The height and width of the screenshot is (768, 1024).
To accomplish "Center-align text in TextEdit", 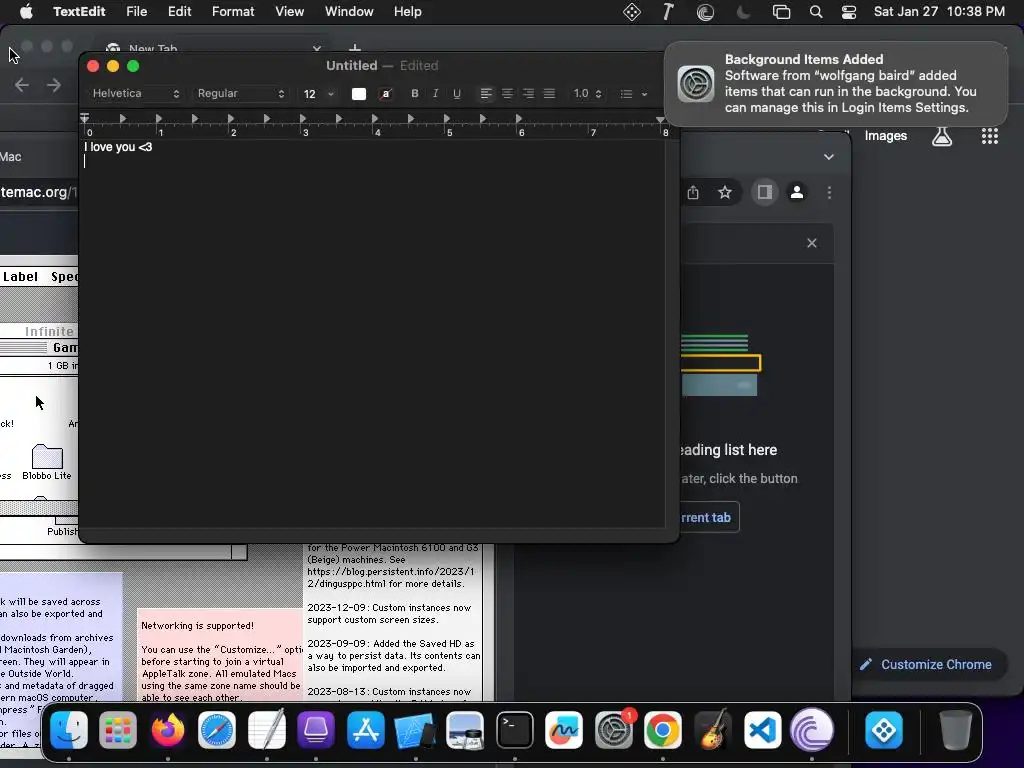I will (507, 93).
